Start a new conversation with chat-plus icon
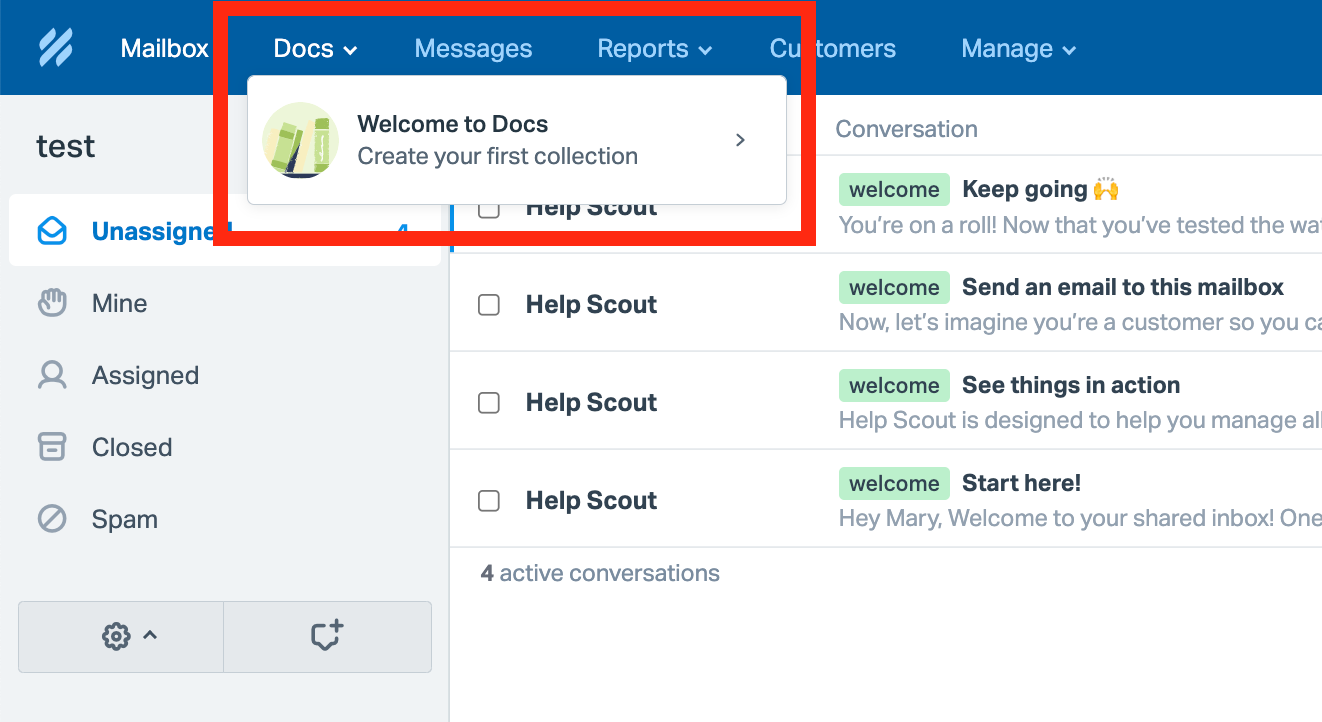1322x722 pixels. [x=327, y=636]
